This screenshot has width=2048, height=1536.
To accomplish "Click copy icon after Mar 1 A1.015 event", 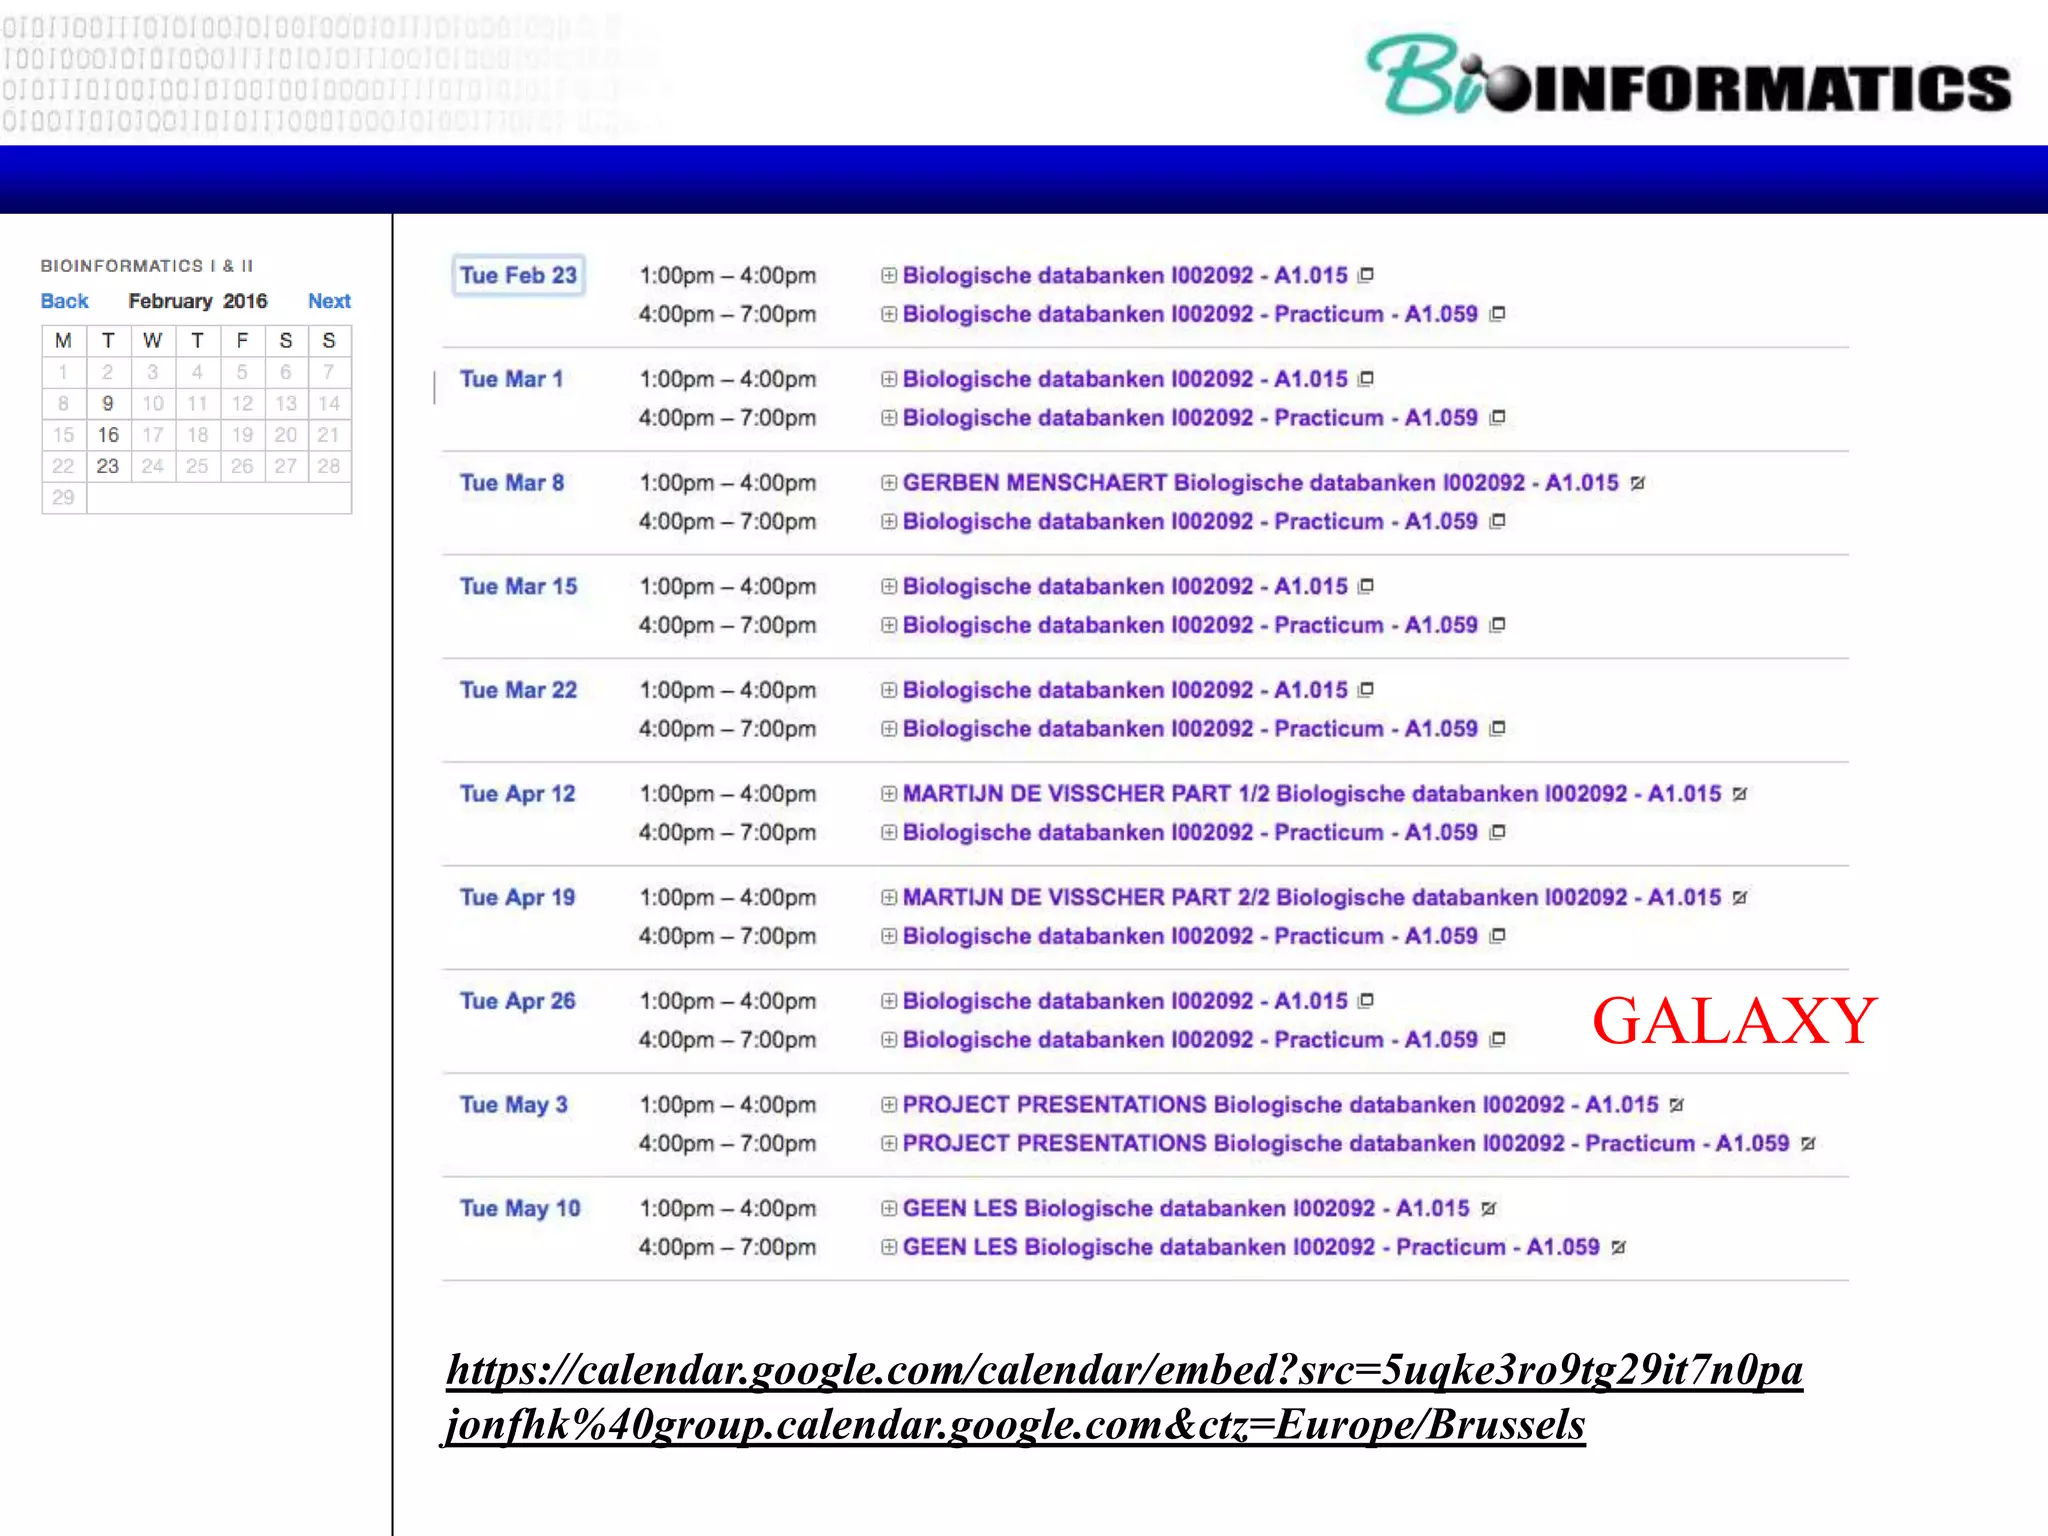I will pyautogui.click(x=1366, y=379).
